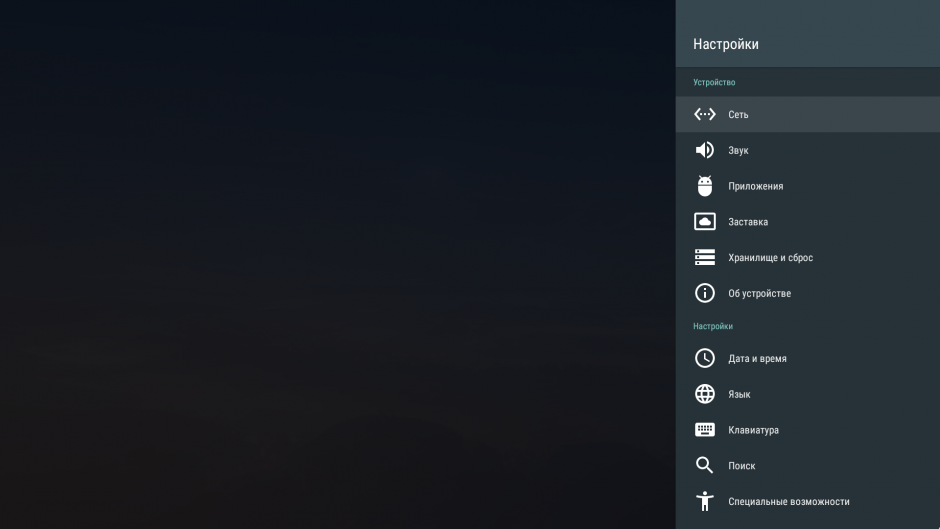Click the speaker icon for Звук

[x=704, y=150]
